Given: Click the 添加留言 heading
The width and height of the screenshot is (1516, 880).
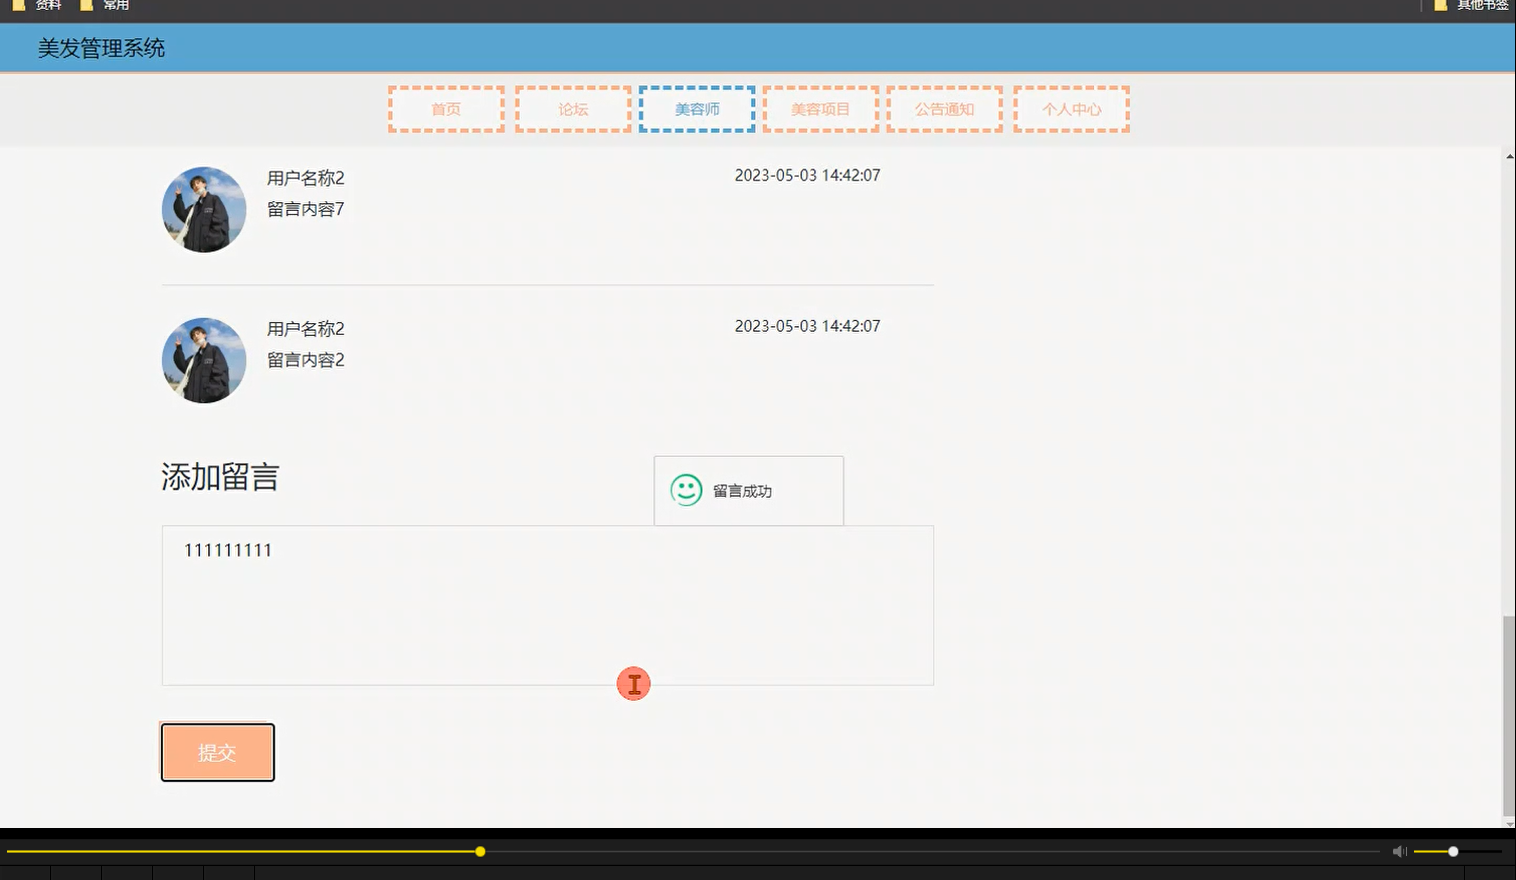Looking at the screenshot, I should coord(220,477).
